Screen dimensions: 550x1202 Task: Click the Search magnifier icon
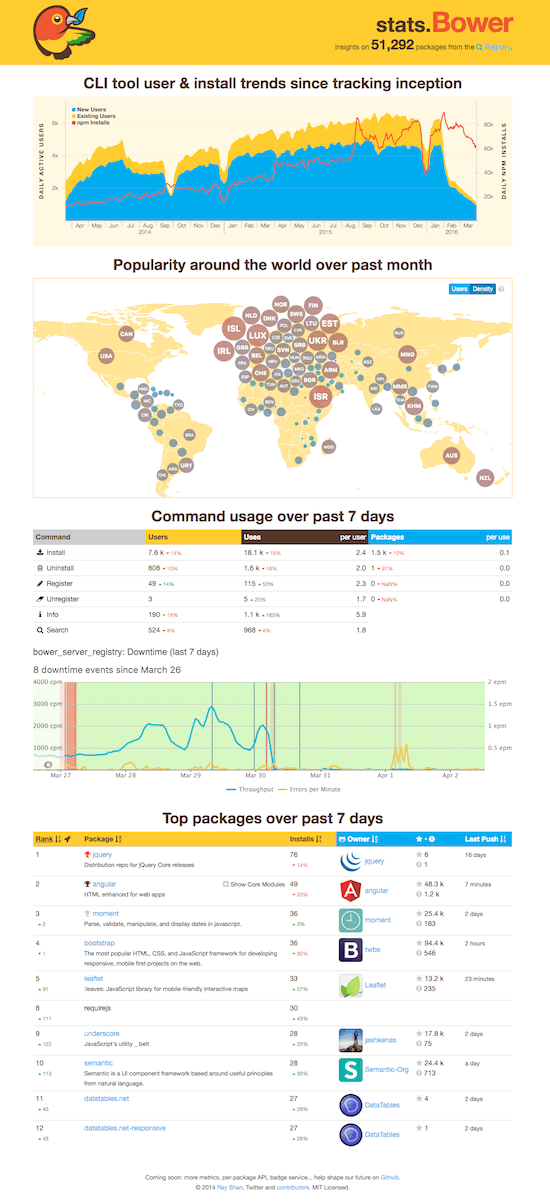coord(40,630)
